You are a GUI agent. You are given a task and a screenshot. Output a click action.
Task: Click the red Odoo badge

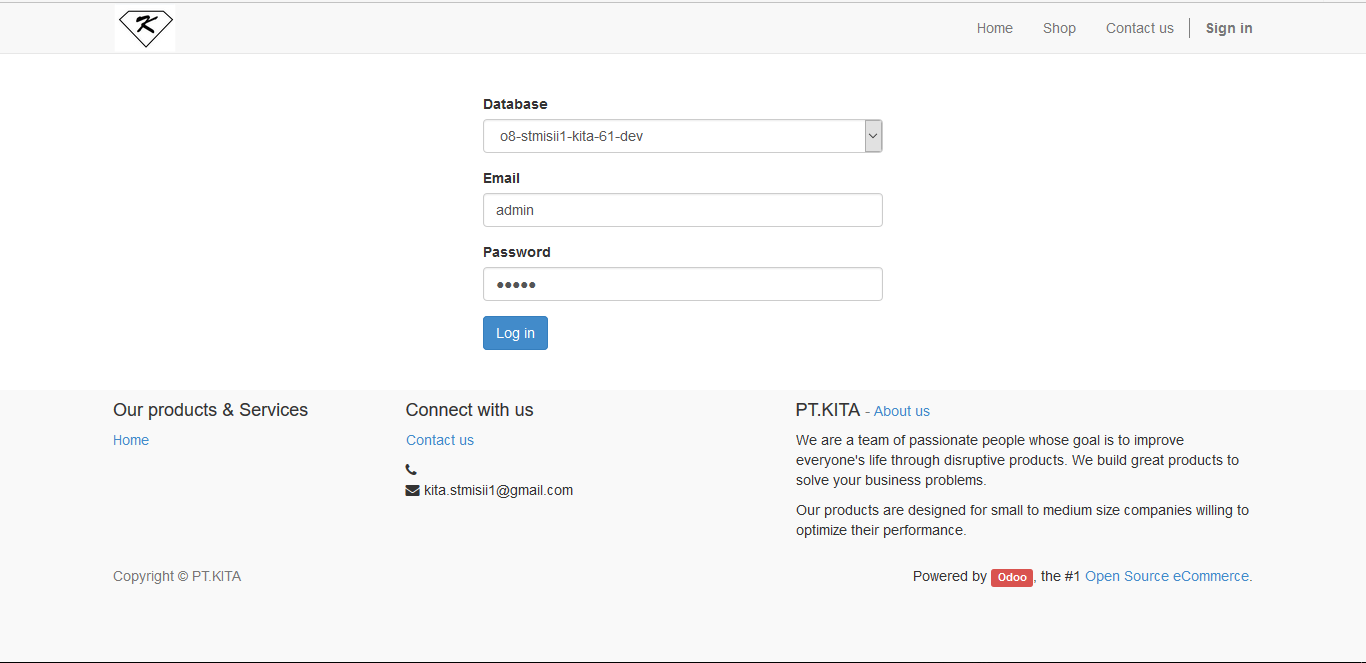click(x=1011, y=577)
